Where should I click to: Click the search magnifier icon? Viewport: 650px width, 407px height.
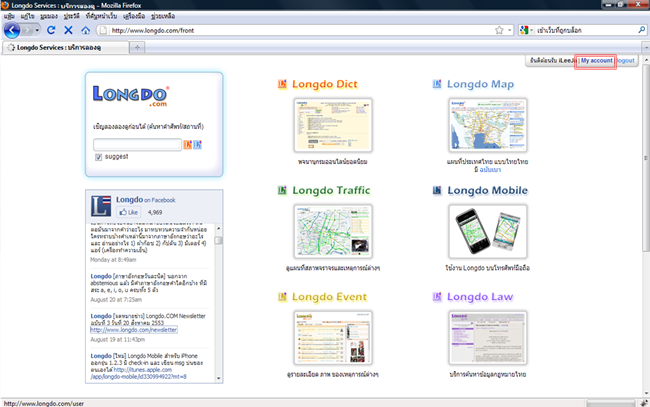(x=641, y=30)
